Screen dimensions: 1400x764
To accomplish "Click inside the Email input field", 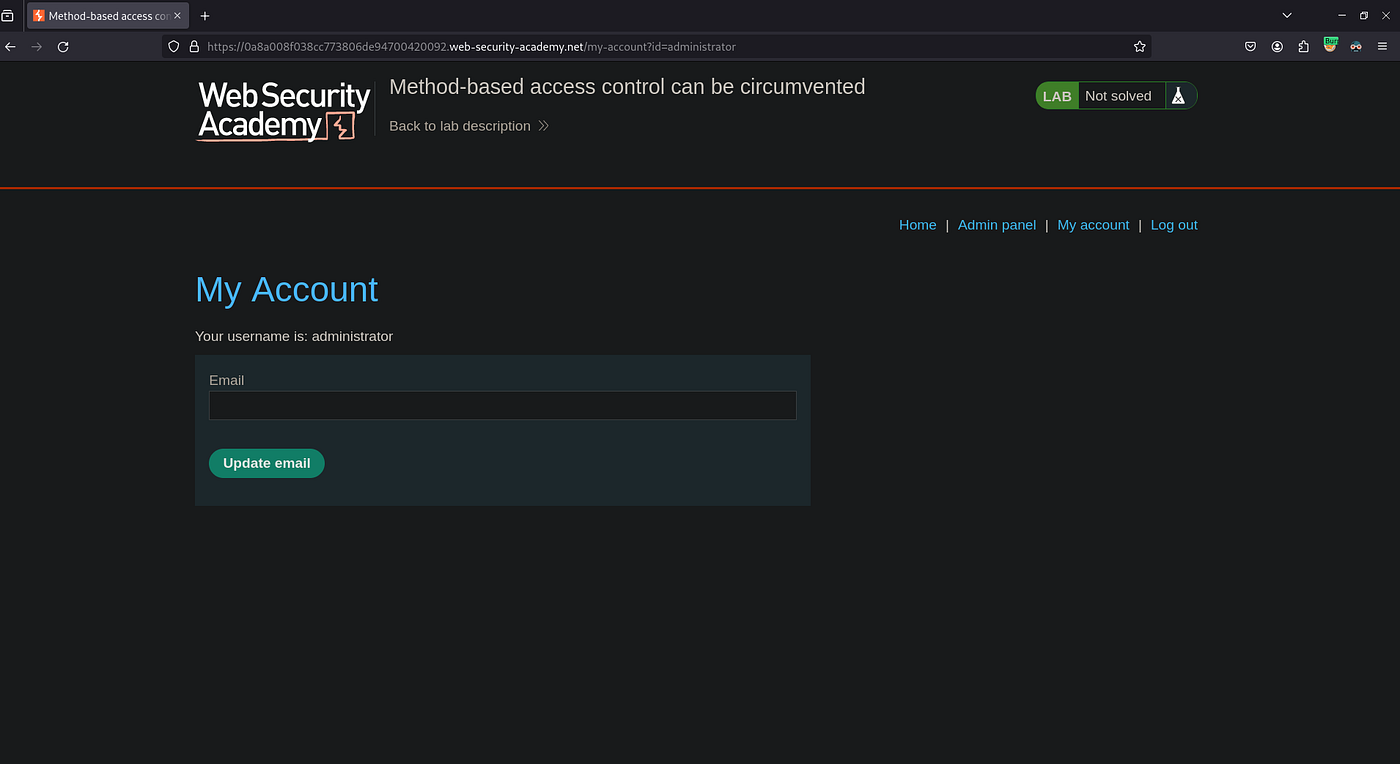I will (502, 405).
